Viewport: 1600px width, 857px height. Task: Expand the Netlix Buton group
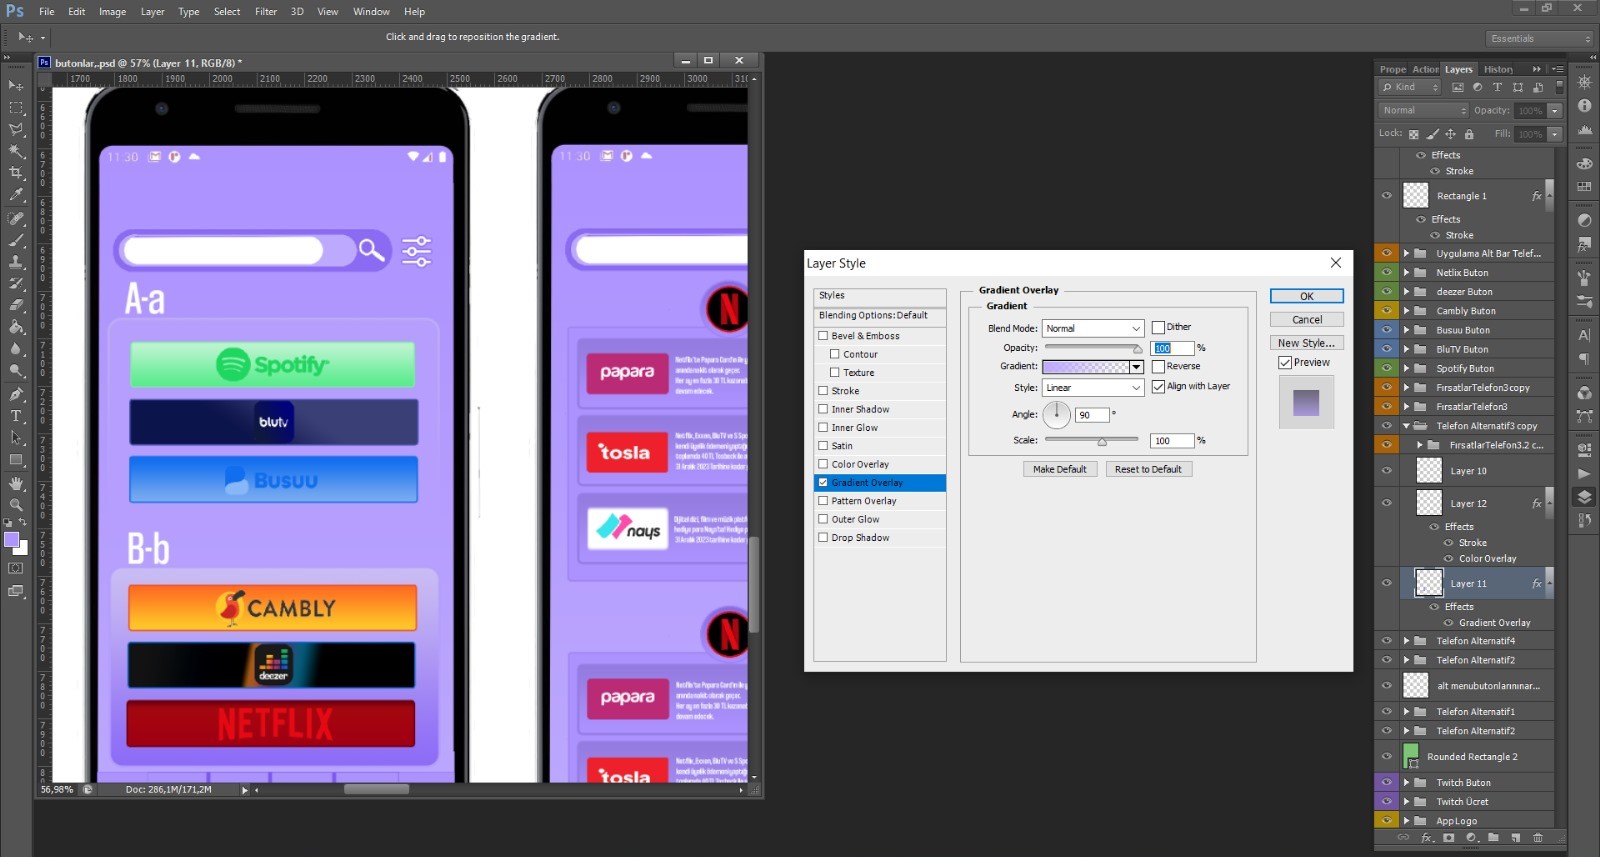(x=1406, y=273)
